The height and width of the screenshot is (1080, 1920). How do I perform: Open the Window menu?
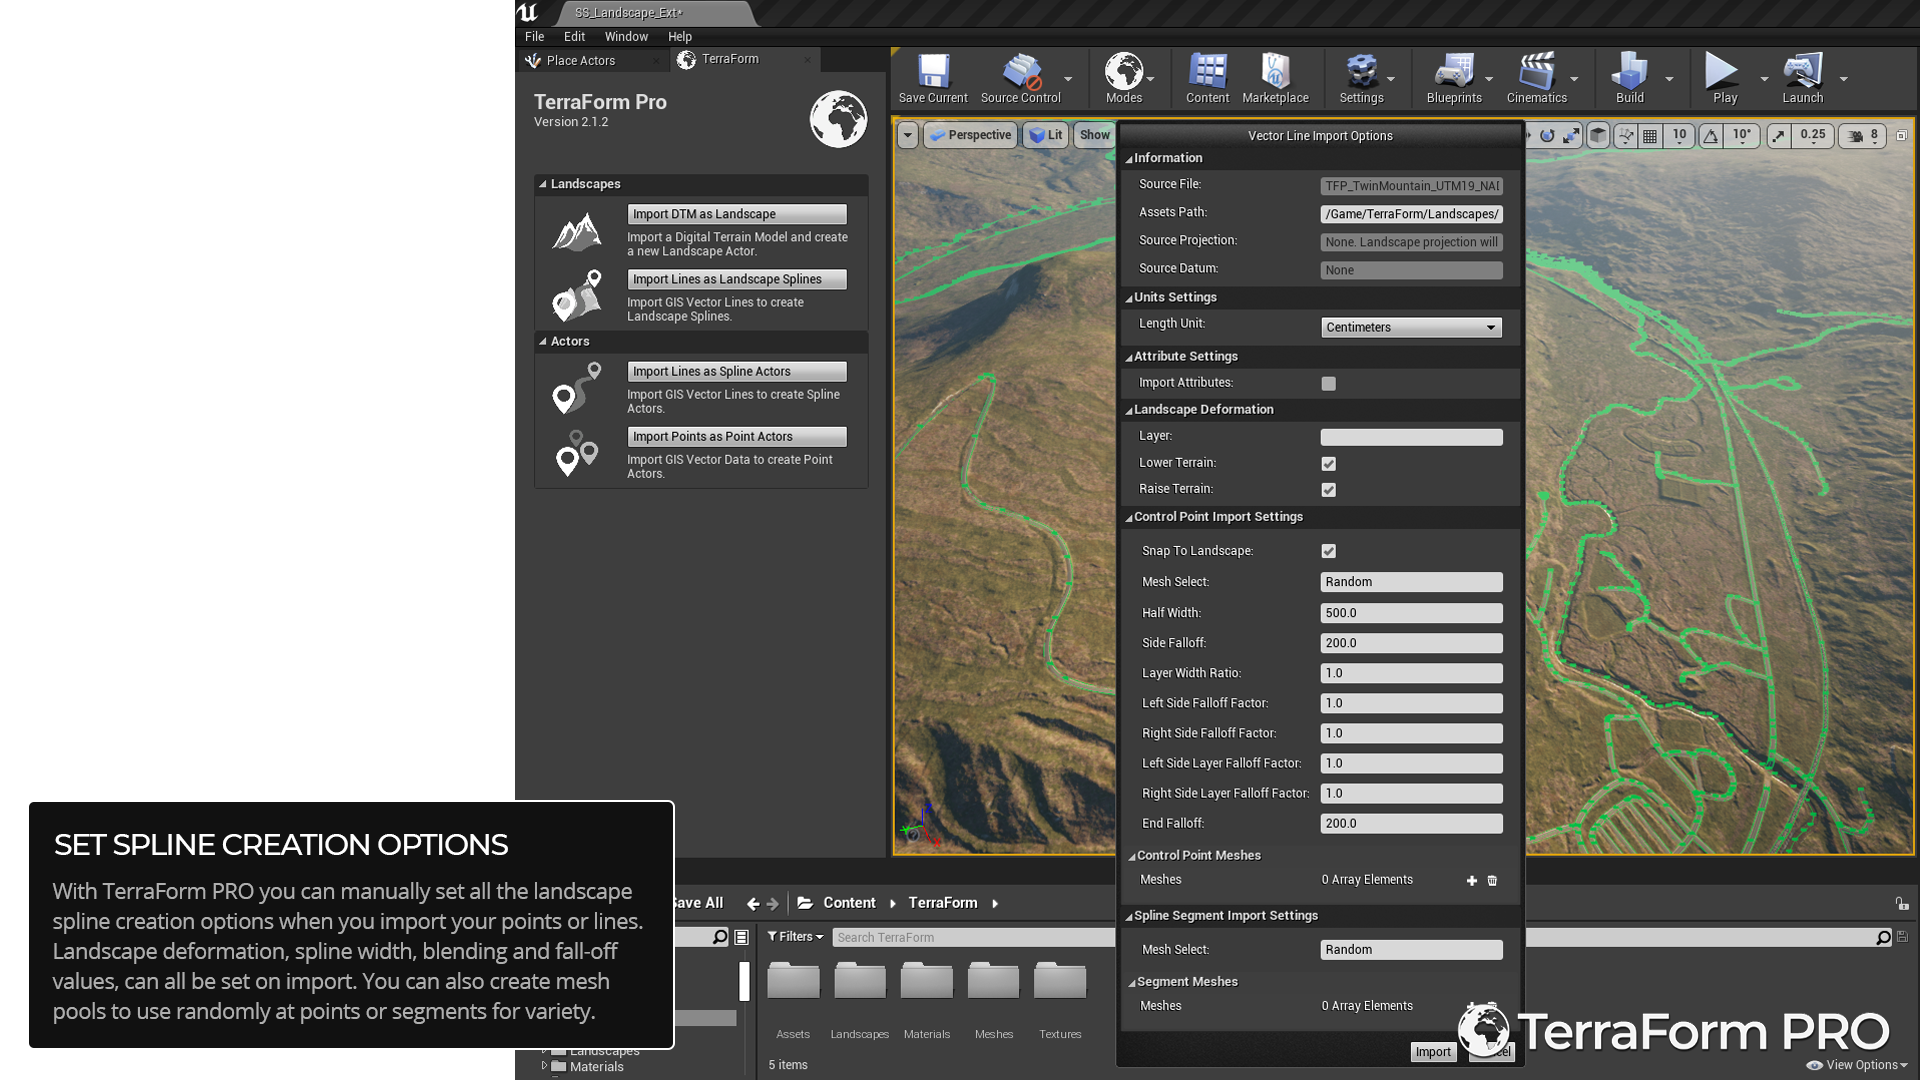point(626,37)
